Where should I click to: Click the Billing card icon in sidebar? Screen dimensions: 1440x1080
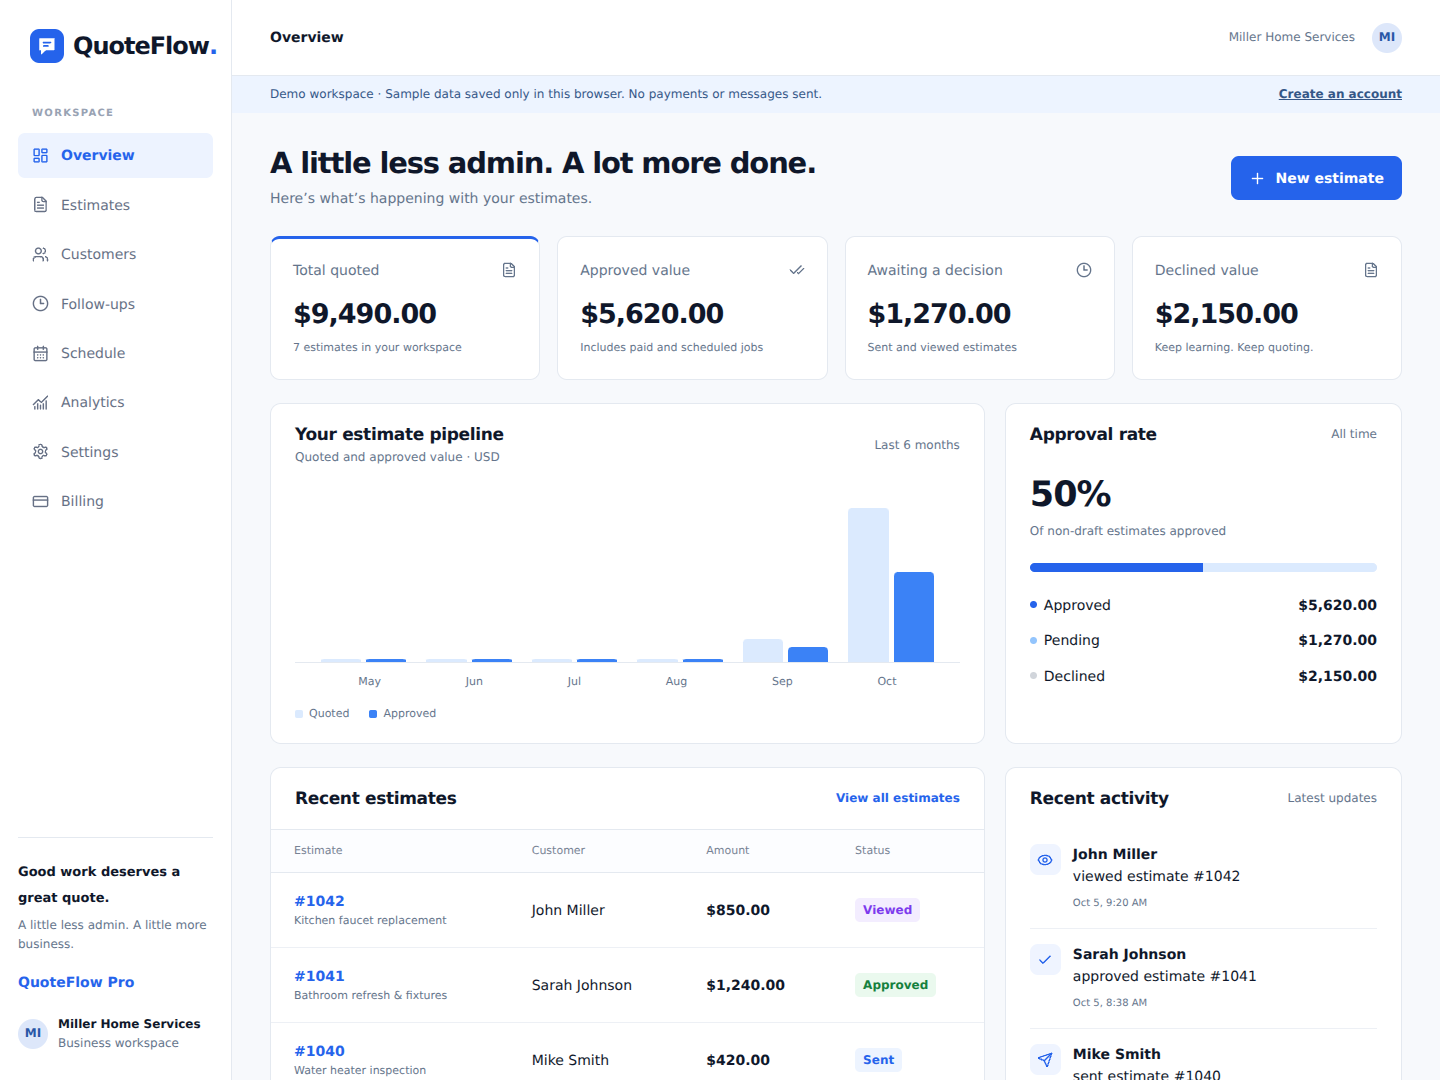point(40,501)
